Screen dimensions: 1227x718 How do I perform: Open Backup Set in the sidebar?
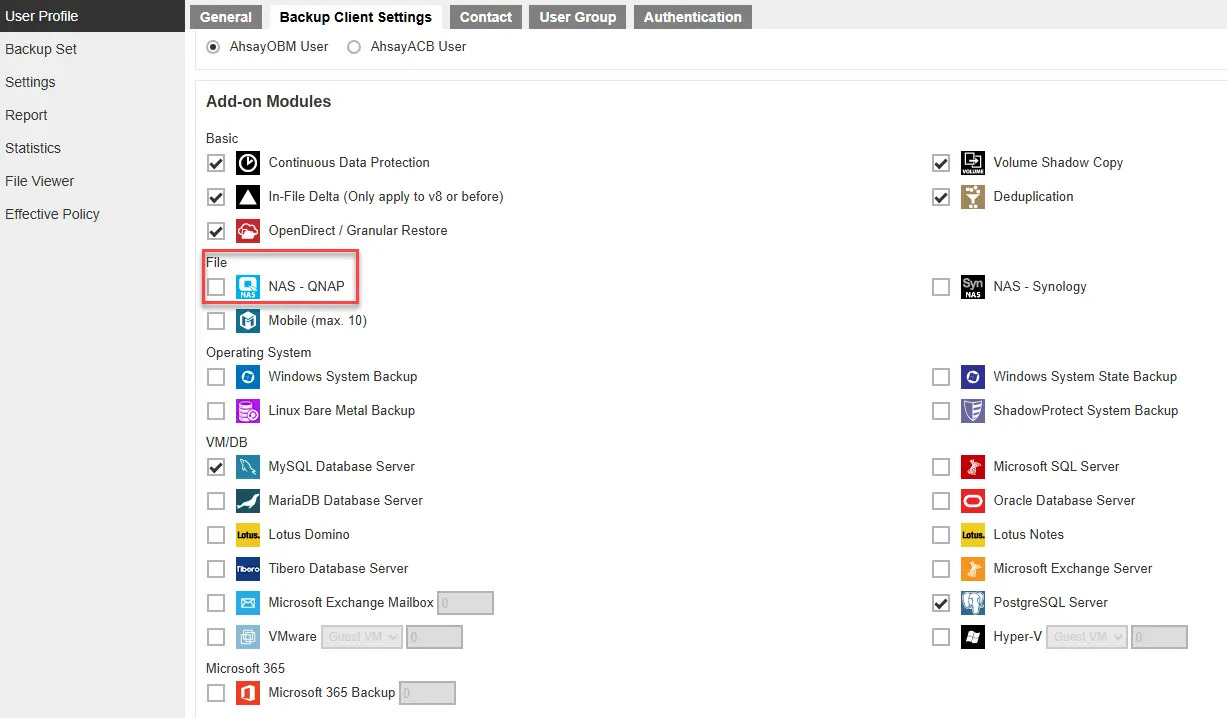pos(41,49)
